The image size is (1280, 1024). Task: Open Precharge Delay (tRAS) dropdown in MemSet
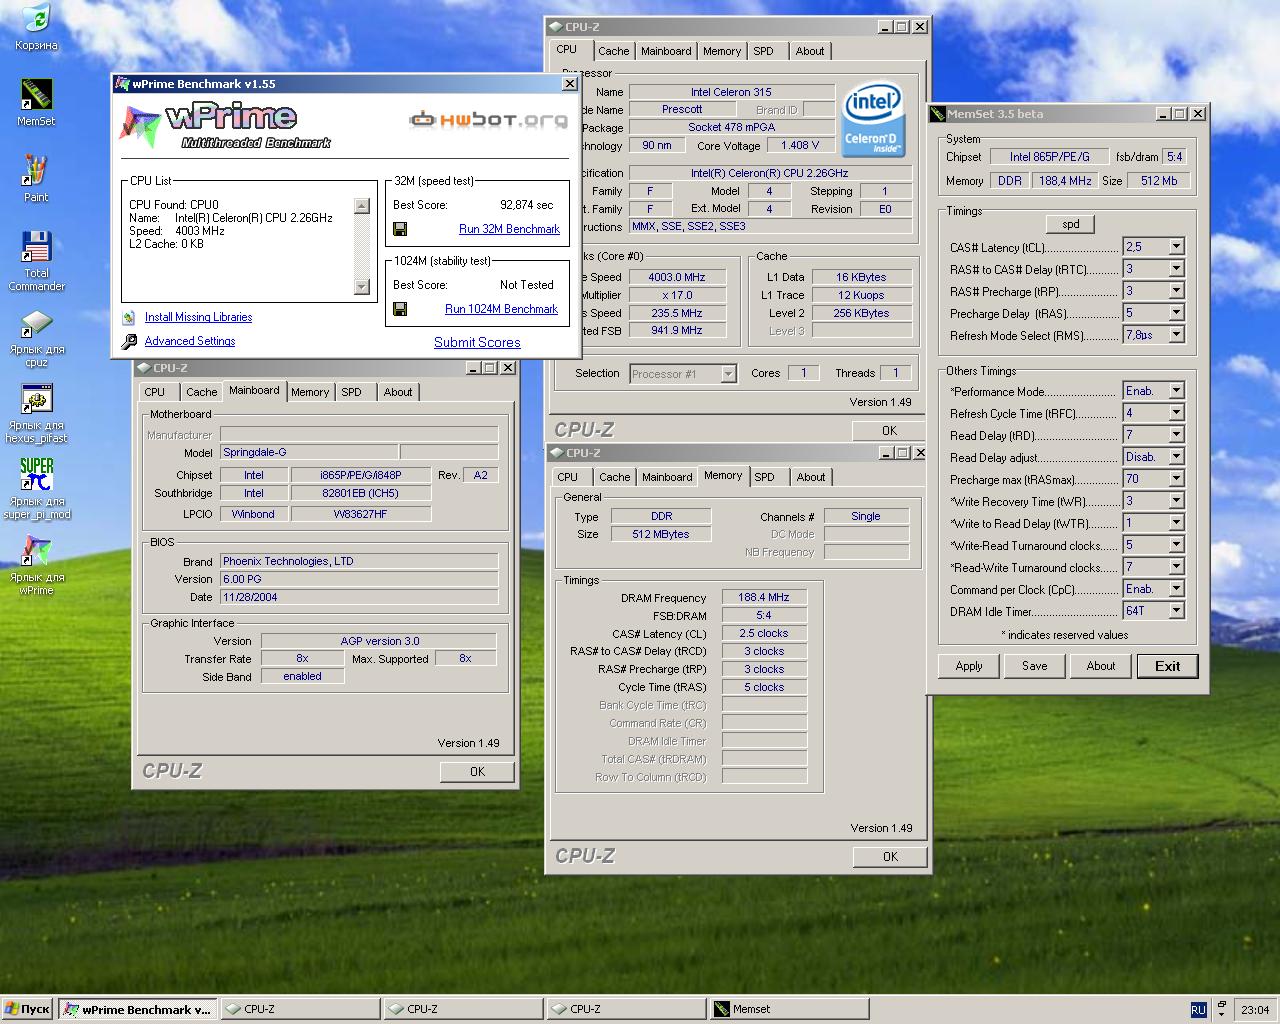pos(1176,312)
